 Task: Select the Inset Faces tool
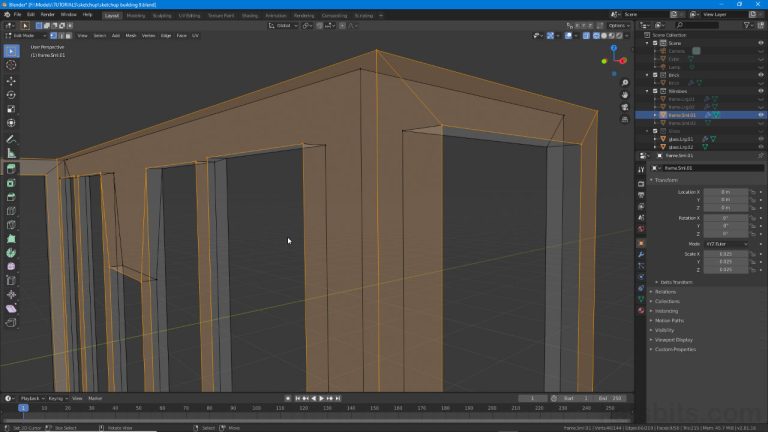point(11,183)
